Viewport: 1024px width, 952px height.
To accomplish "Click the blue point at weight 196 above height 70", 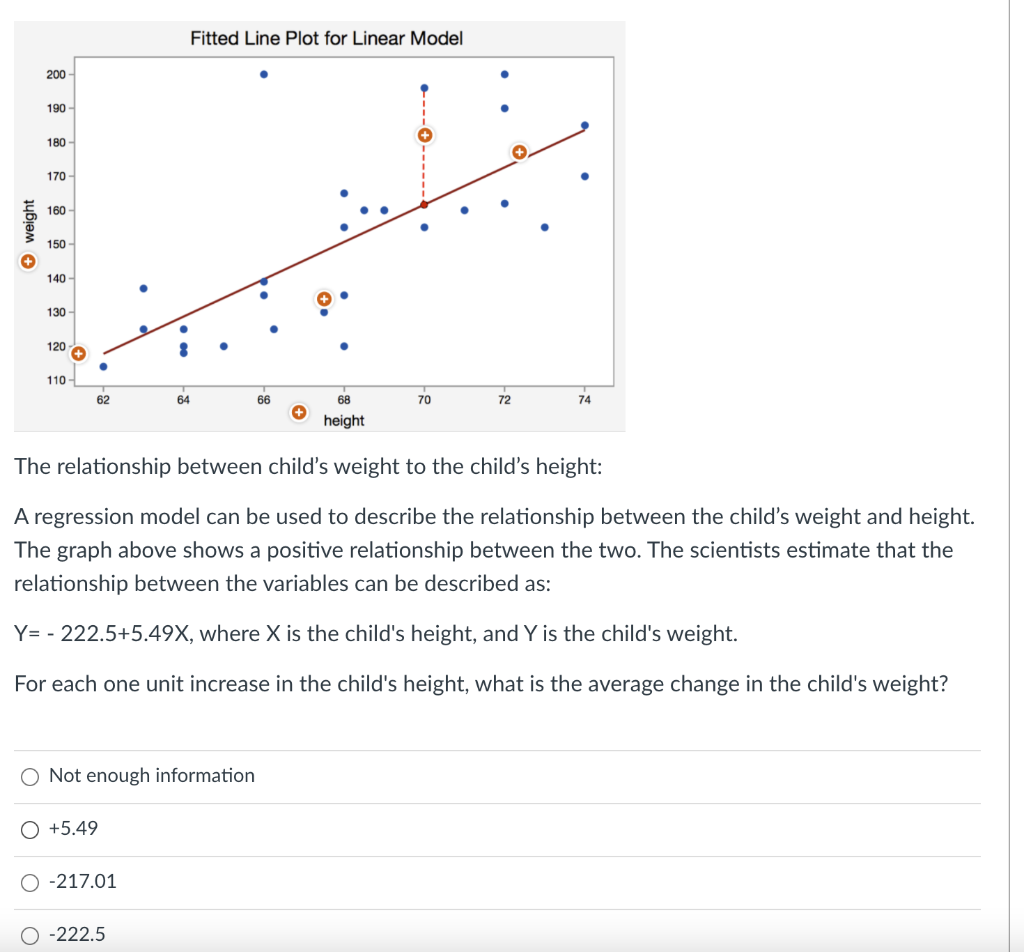I will pos(424,87).
